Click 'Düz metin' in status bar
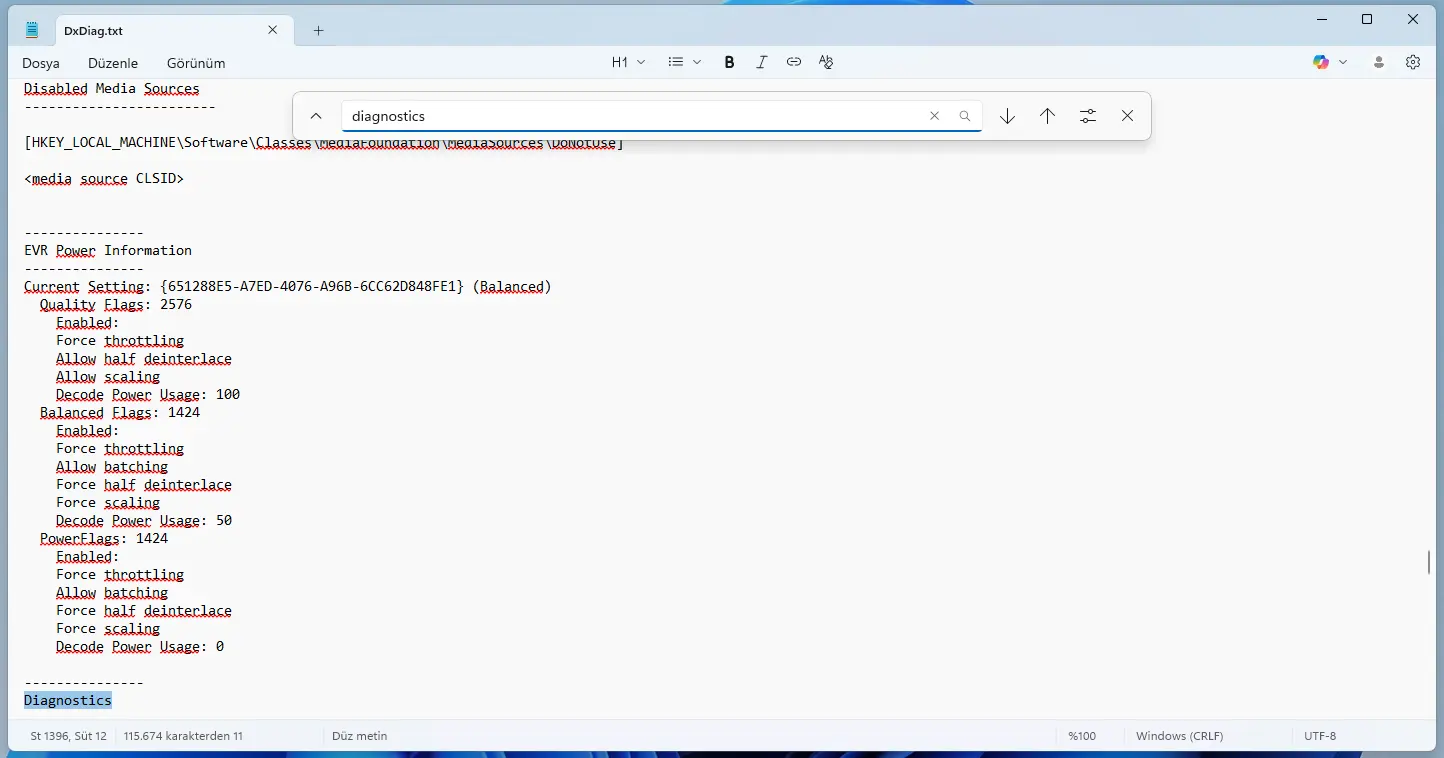The height and width of the screenshot is (758, 1444). tap(359, 736)
